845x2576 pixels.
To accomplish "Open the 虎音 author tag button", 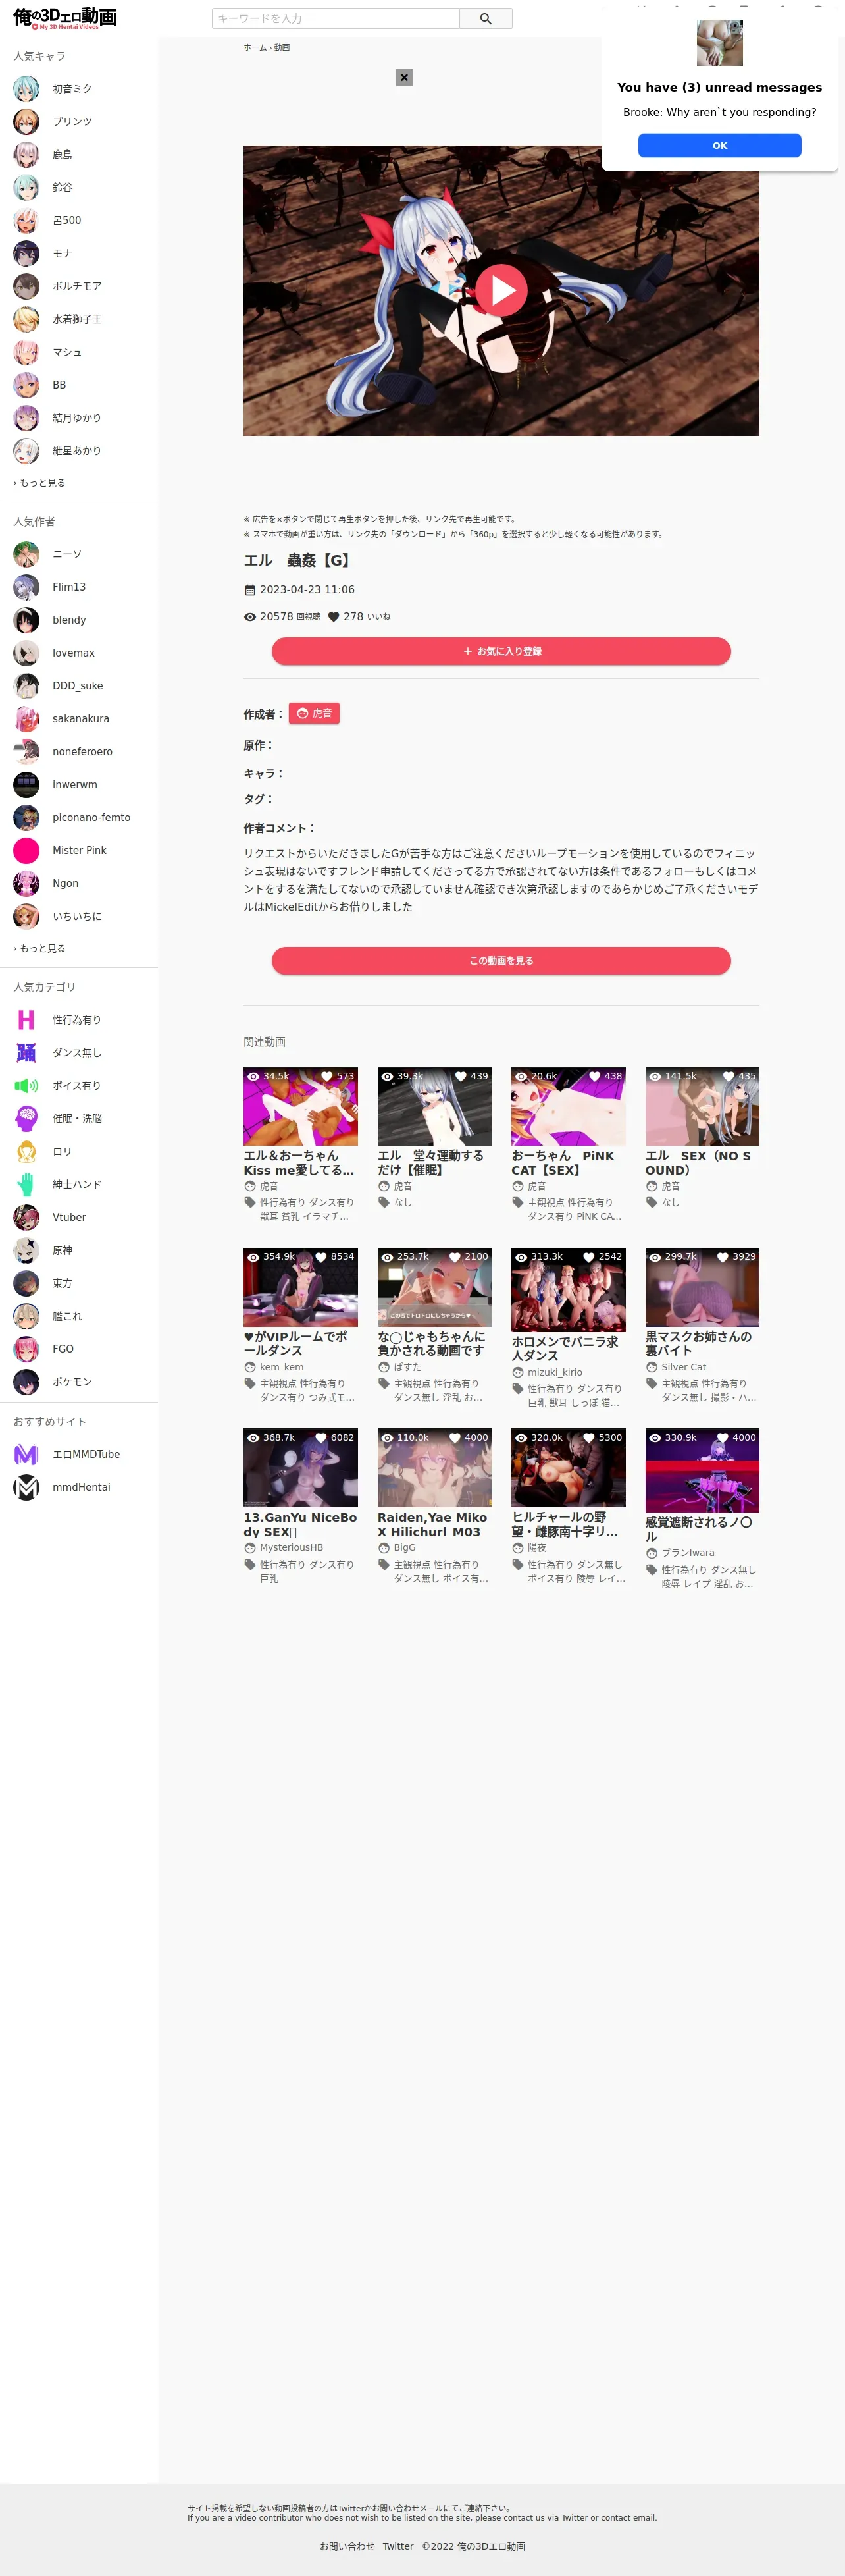I will [314, 714].
